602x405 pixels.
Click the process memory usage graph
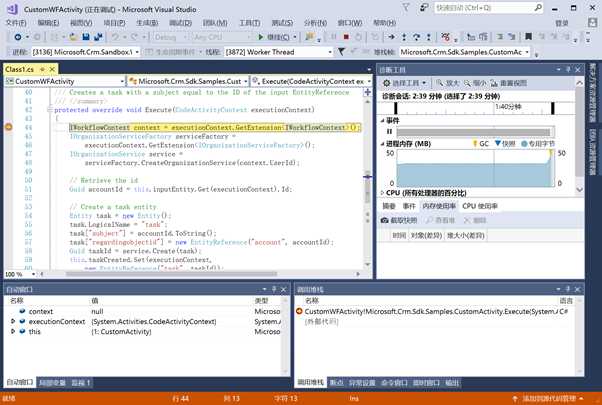tap(475, 168)
